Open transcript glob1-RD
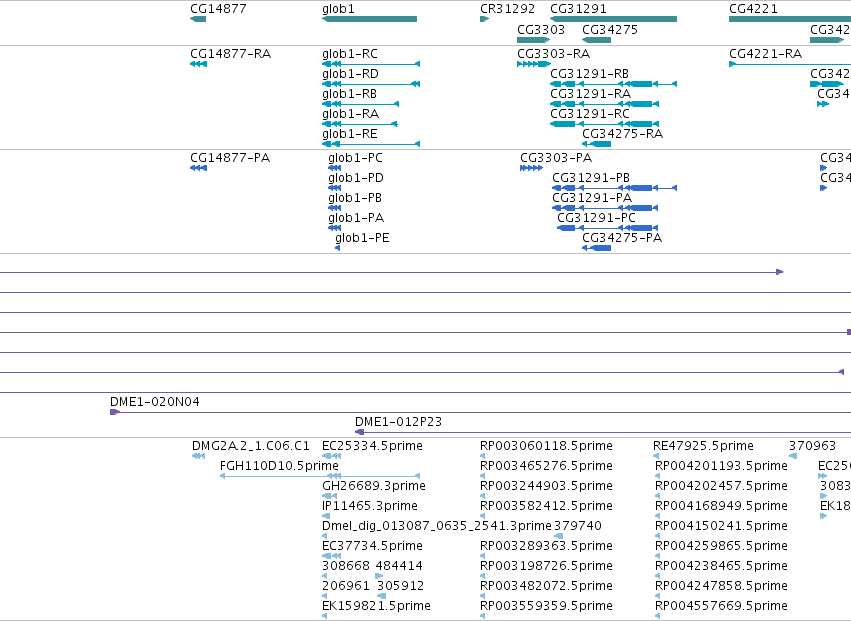851x621 pixels. click(351, 74)
